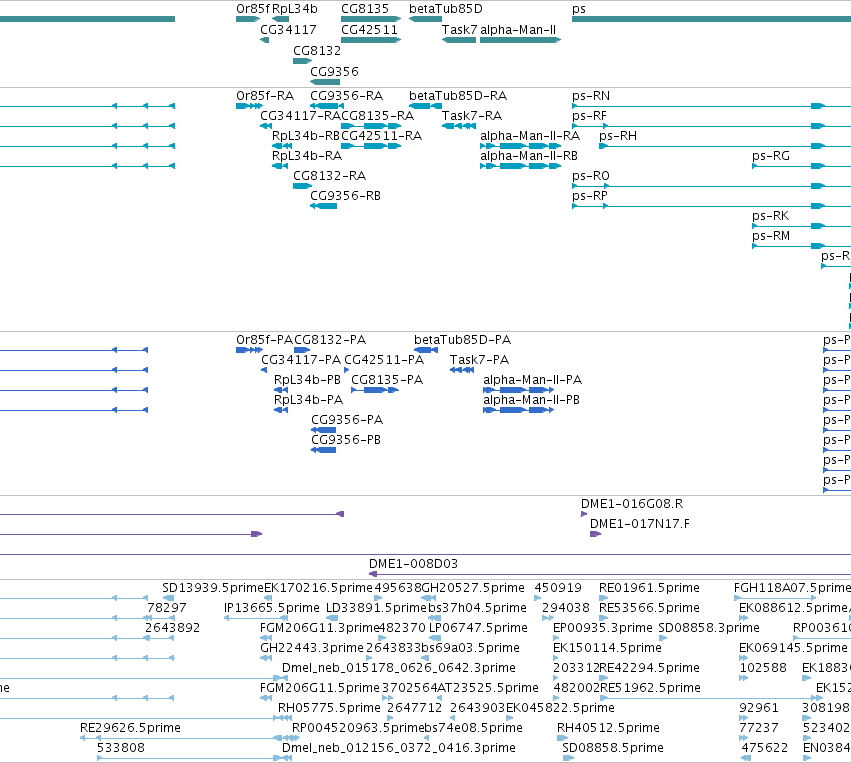The height and width of the screenshot is (763, 851).
Task: Select the FGM206G11.3prime EST label
Action: pos(319,628)
